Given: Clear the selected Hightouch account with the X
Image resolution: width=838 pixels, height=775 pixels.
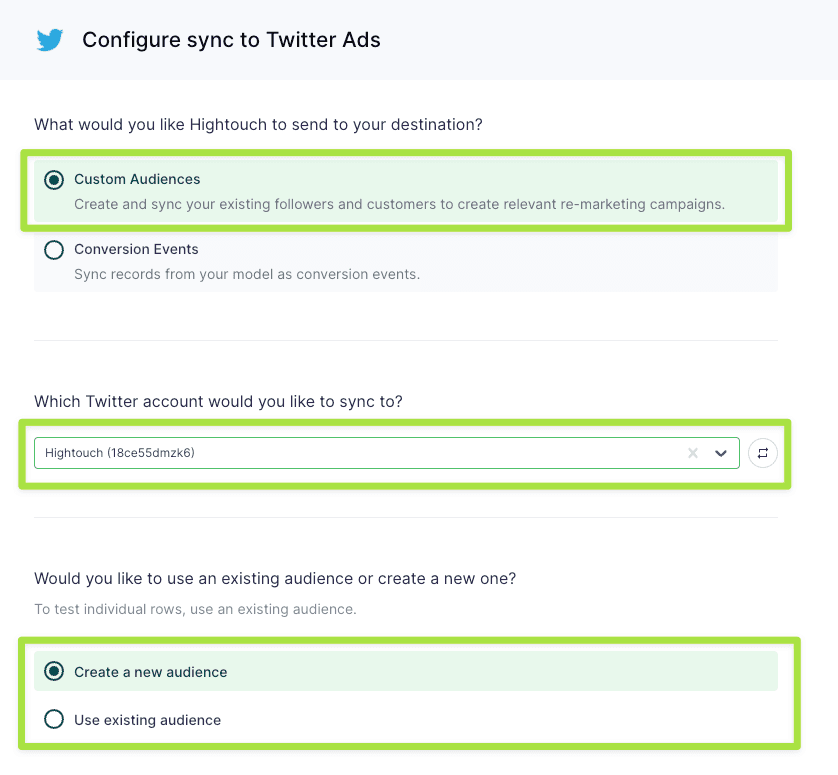Looking at the screenshot, I should pyautogui.click(x=693, y=453).
